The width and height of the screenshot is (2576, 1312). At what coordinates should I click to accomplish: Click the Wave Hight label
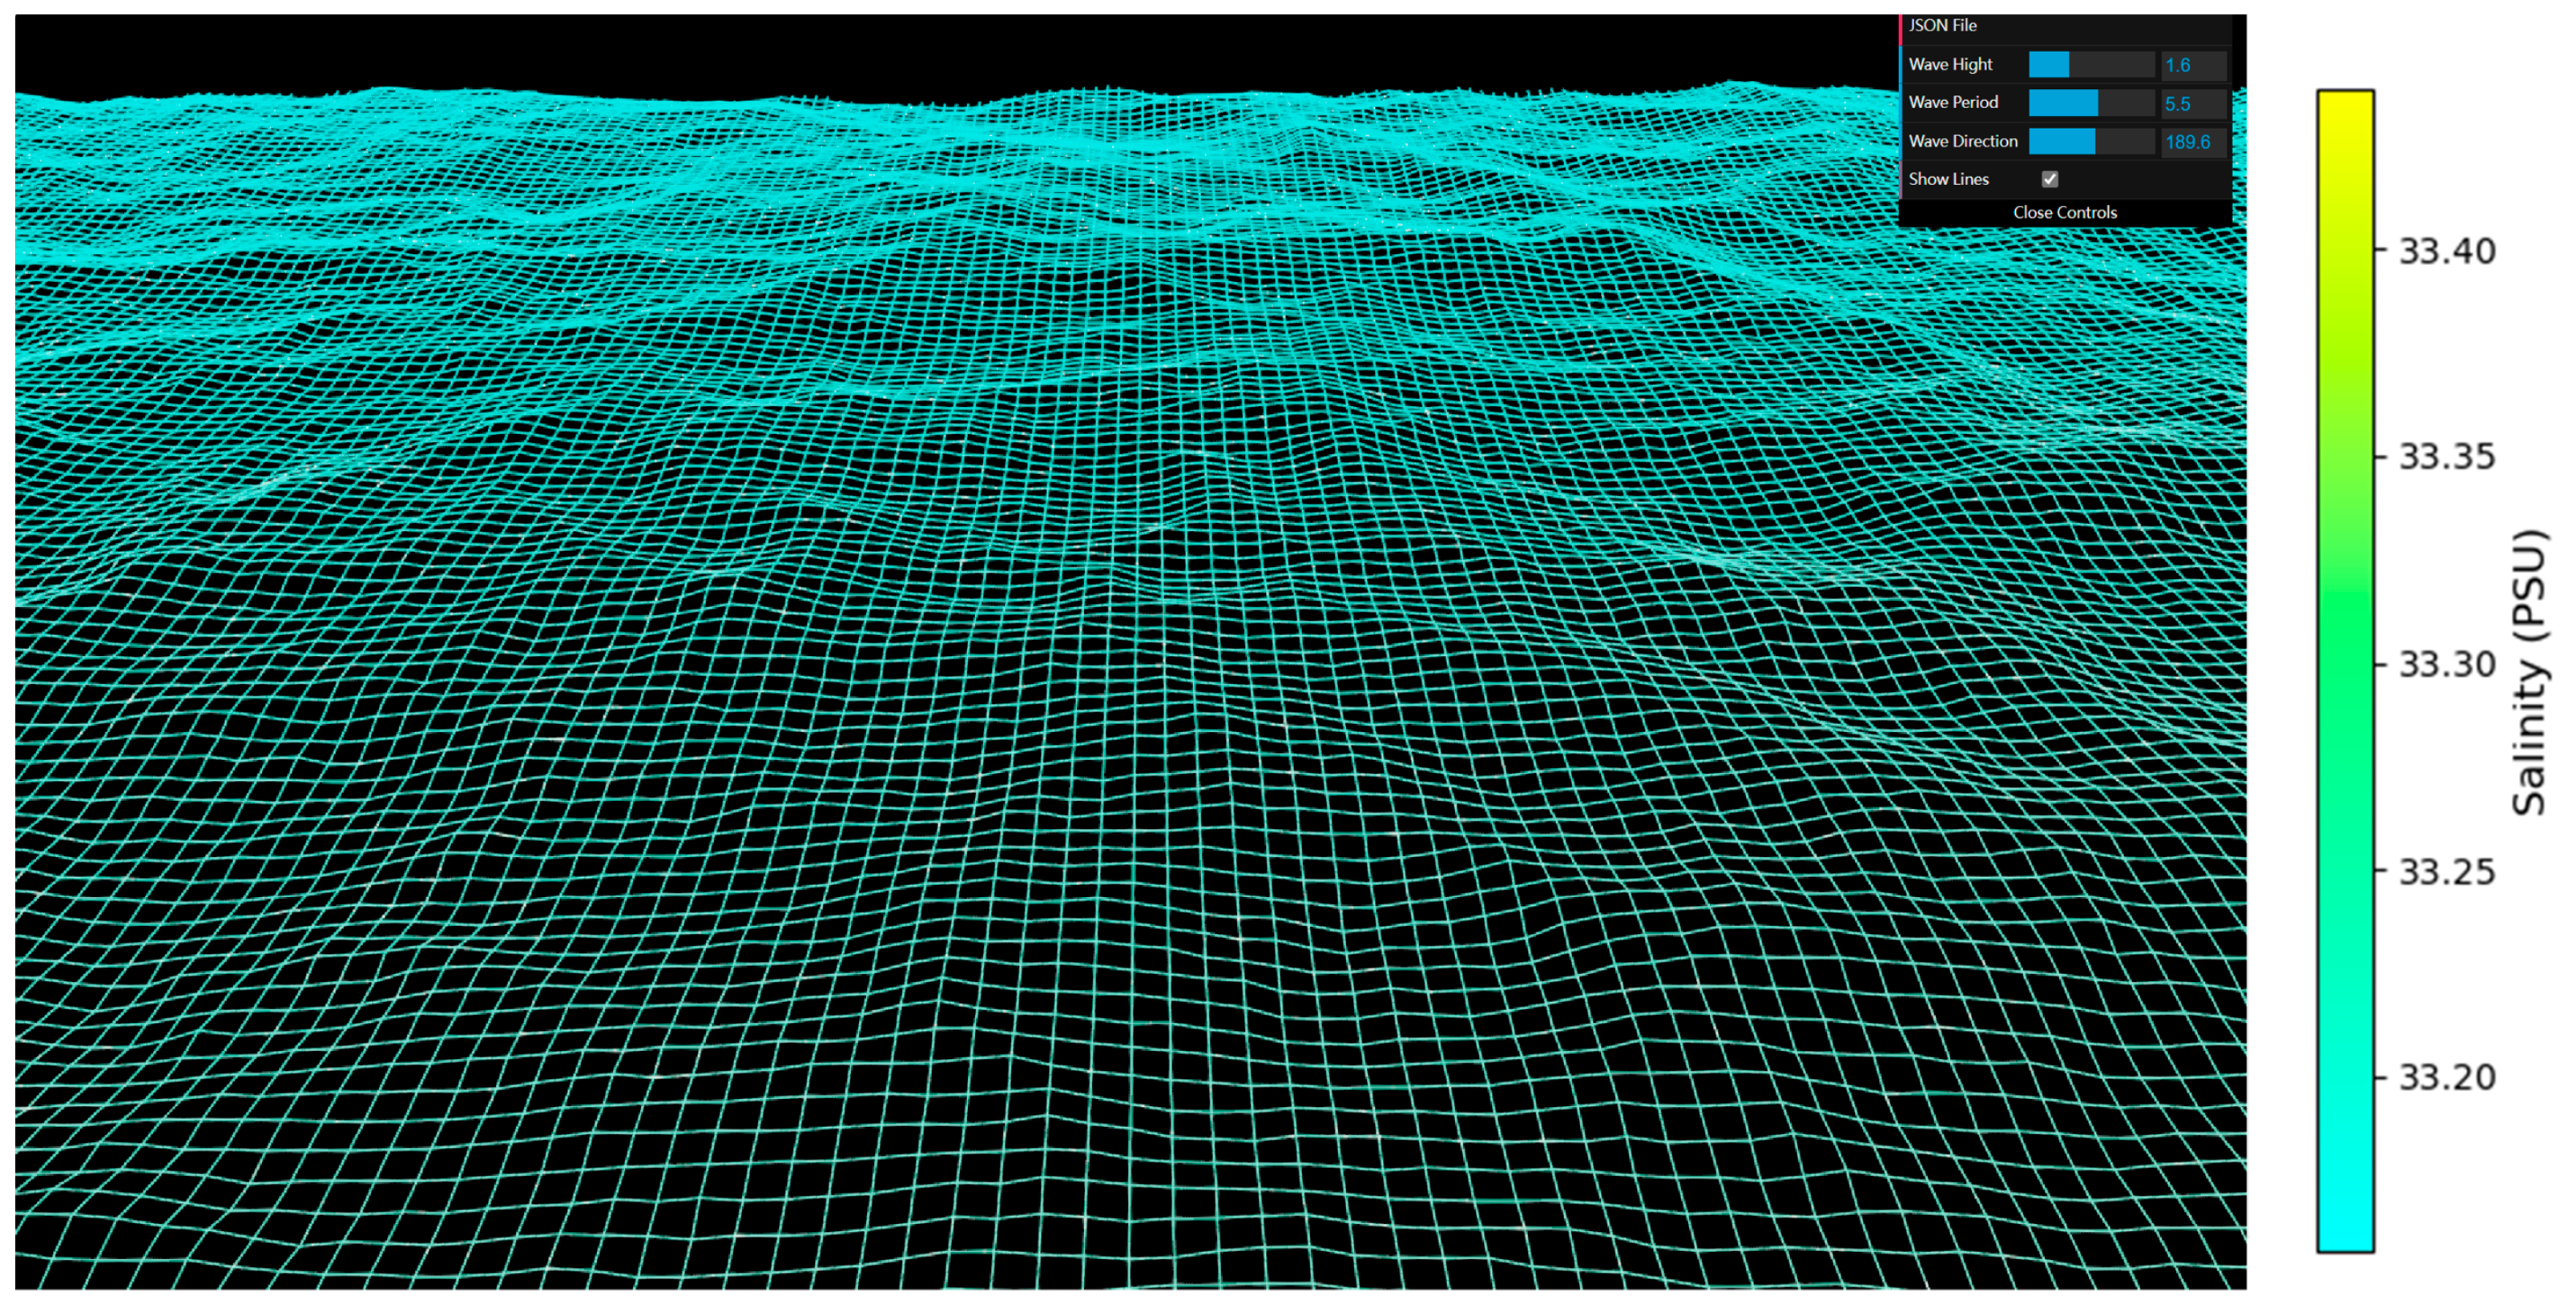1950,64
